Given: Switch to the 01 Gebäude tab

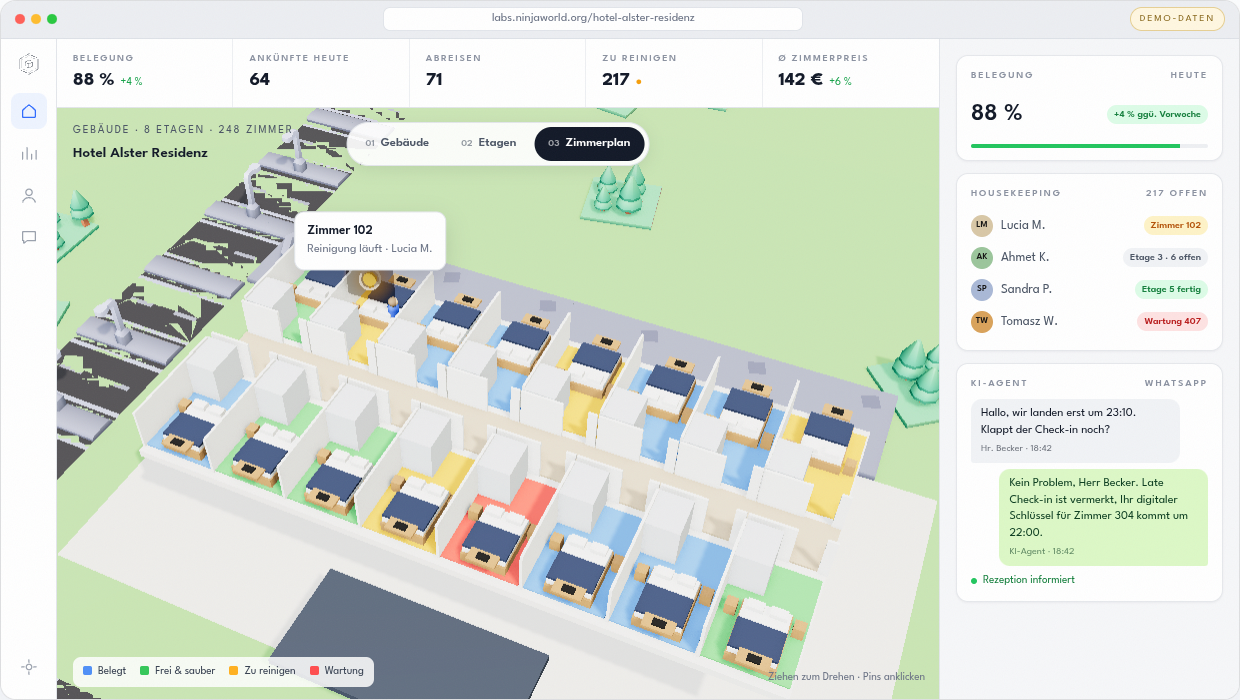Looking at the screenshot, I should (x=397, y=143).
